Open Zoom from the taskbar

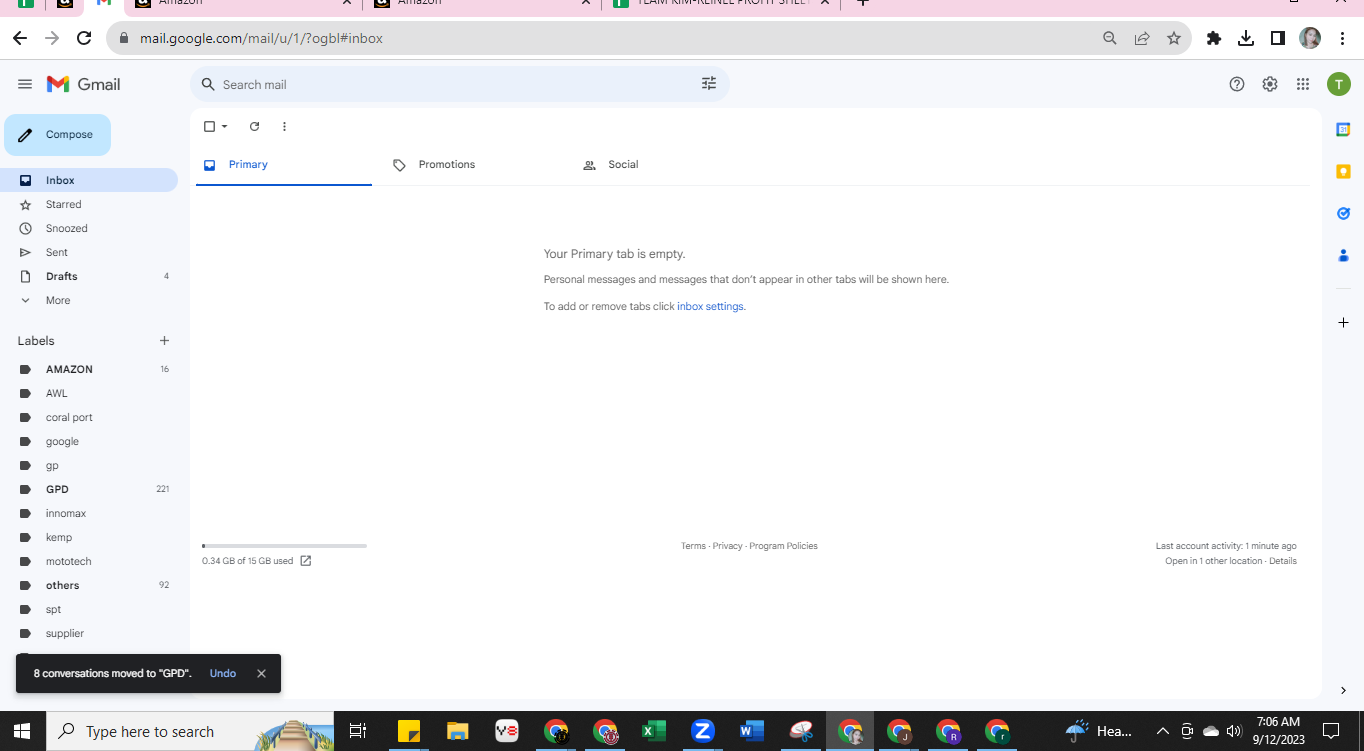[x=703, y=731]
